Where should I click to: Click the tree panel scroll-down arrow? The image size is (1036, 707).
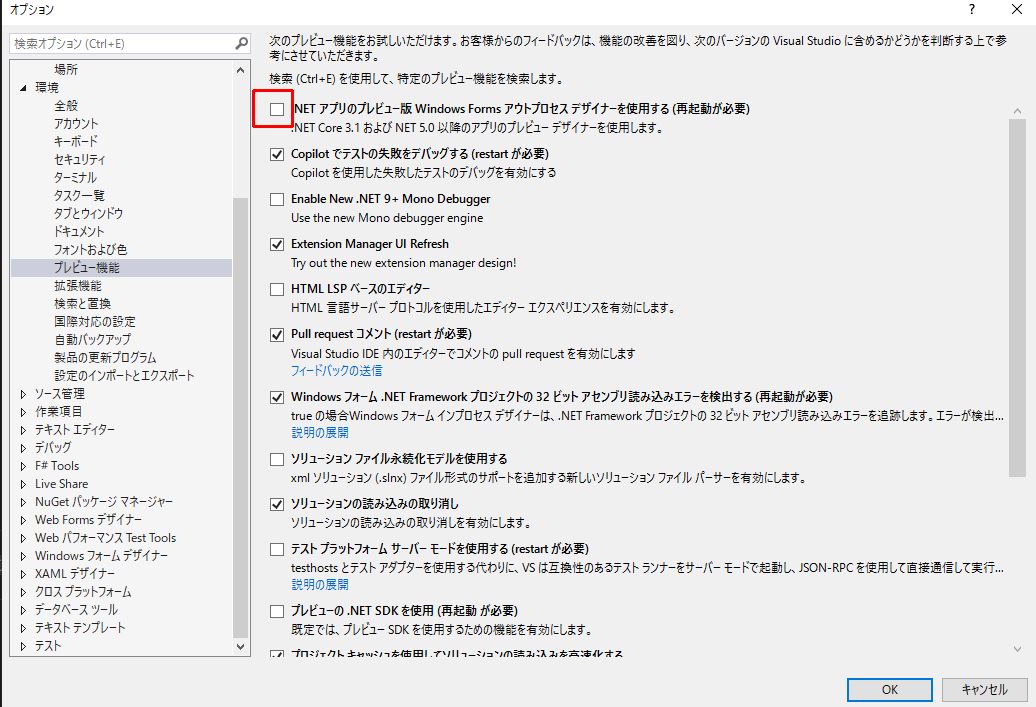click(240, 647)
